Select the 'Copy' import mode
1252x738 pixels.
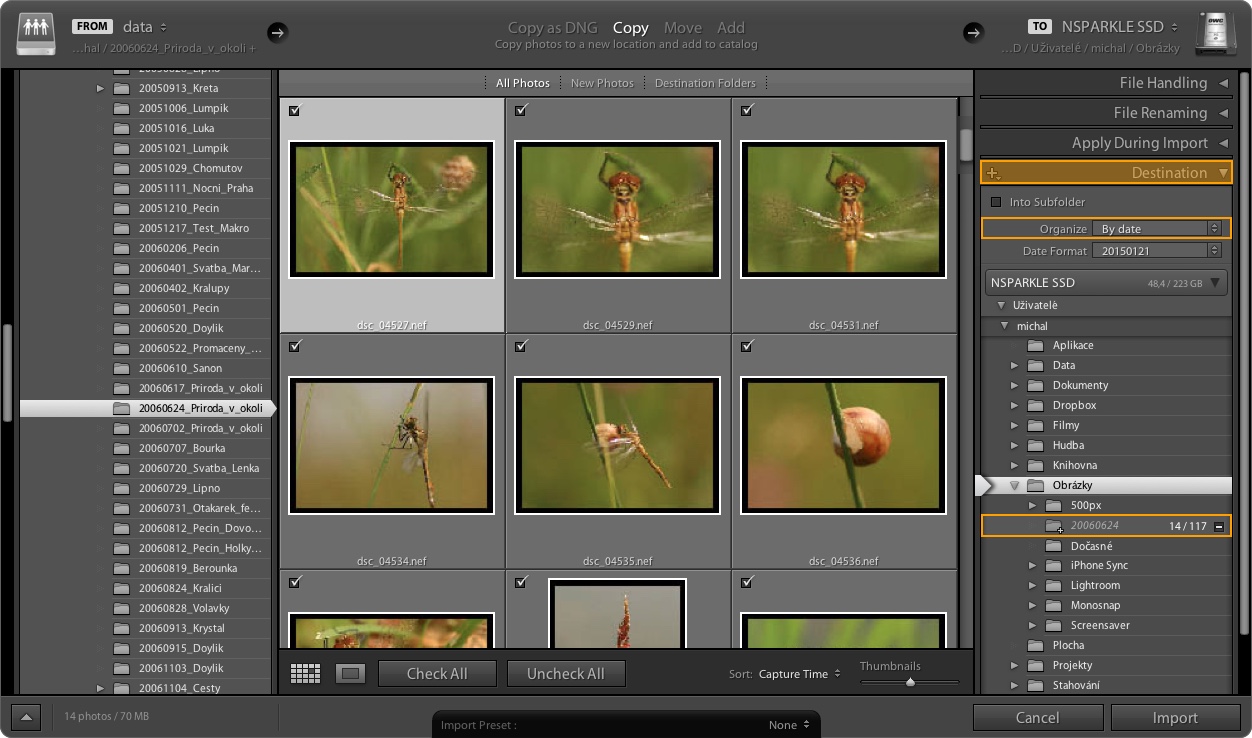(630, 28)
